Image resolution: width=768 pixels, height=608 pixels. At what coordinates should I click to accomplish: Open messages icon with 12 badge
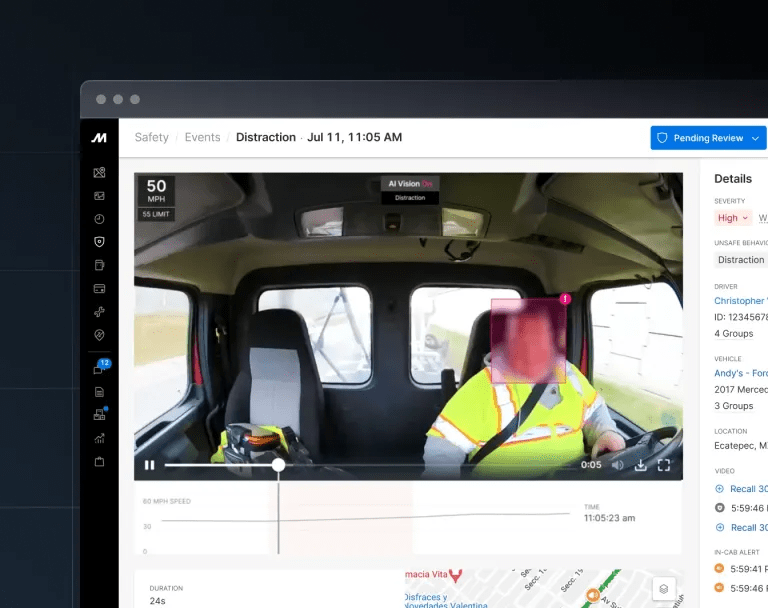(99, 370)
